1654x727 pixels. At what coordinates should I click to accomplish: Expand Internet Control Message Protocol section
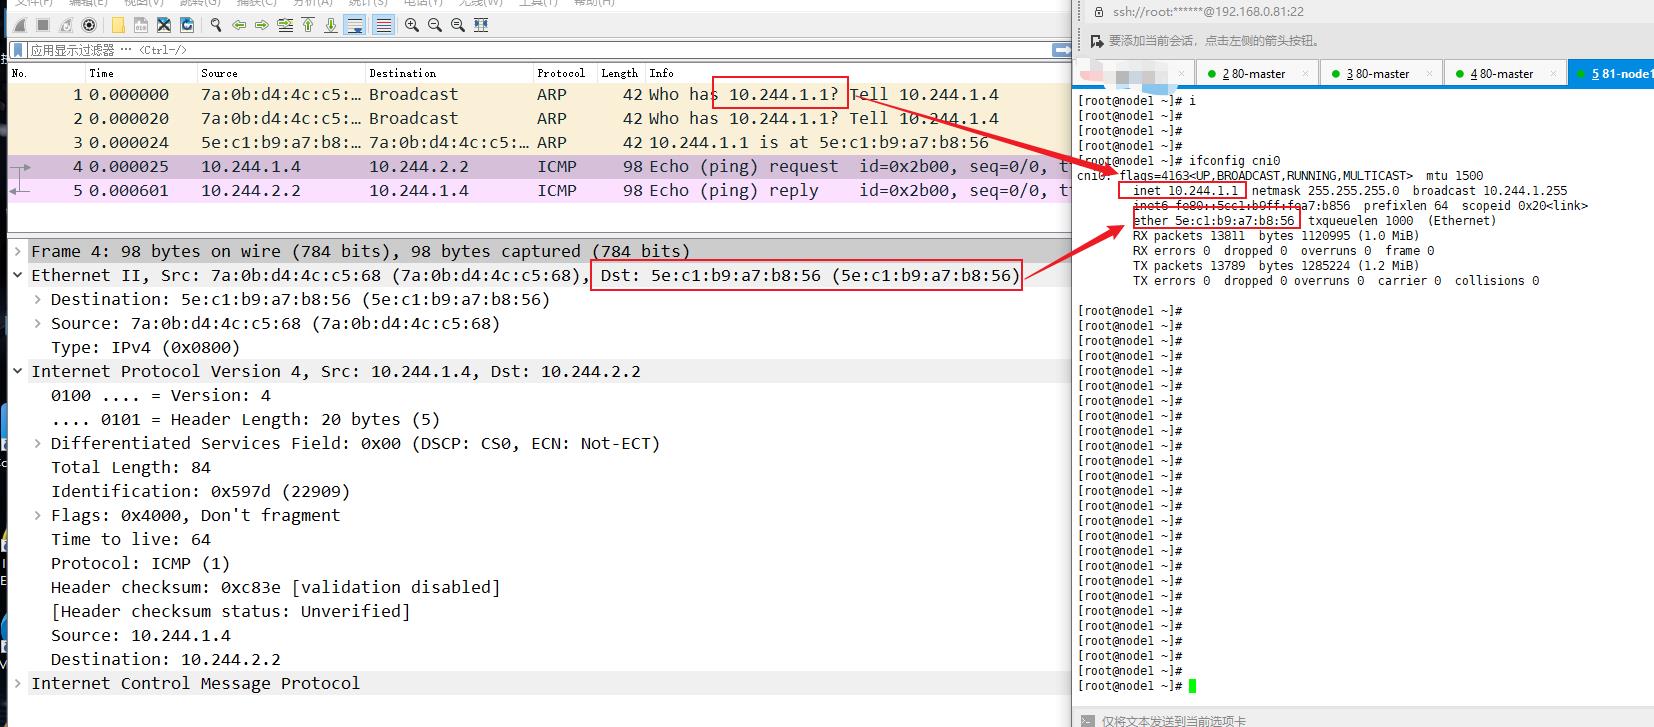[18, 683]
